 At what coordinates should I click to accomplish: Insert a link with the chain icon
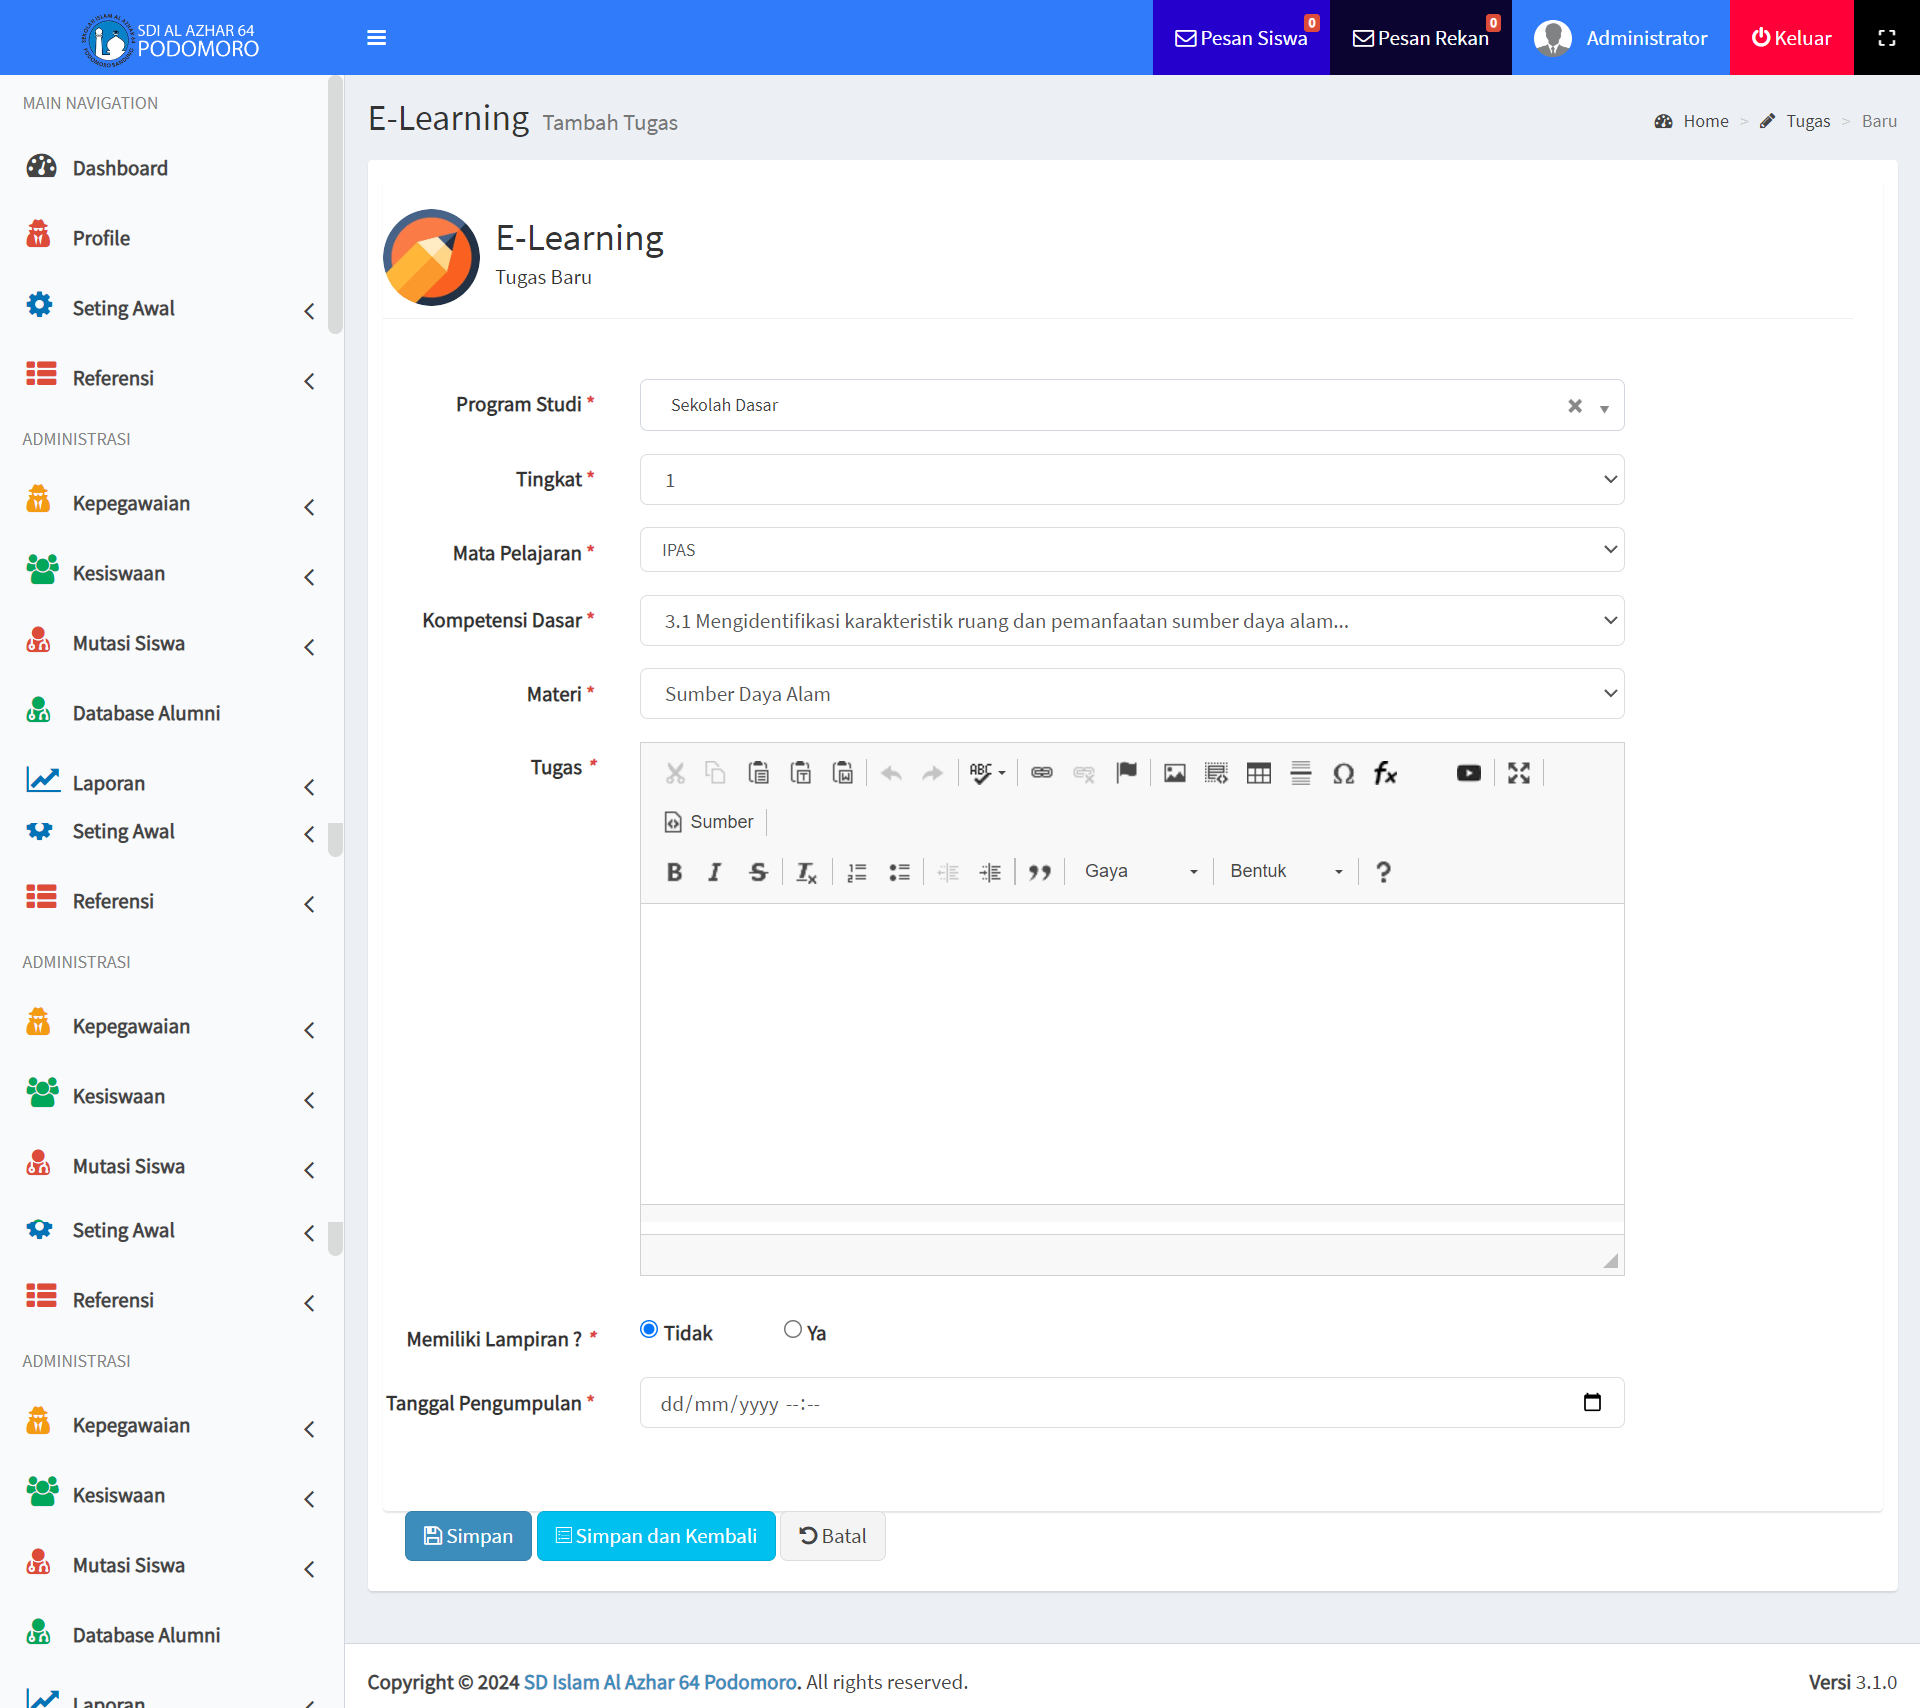coord(1041,773)
